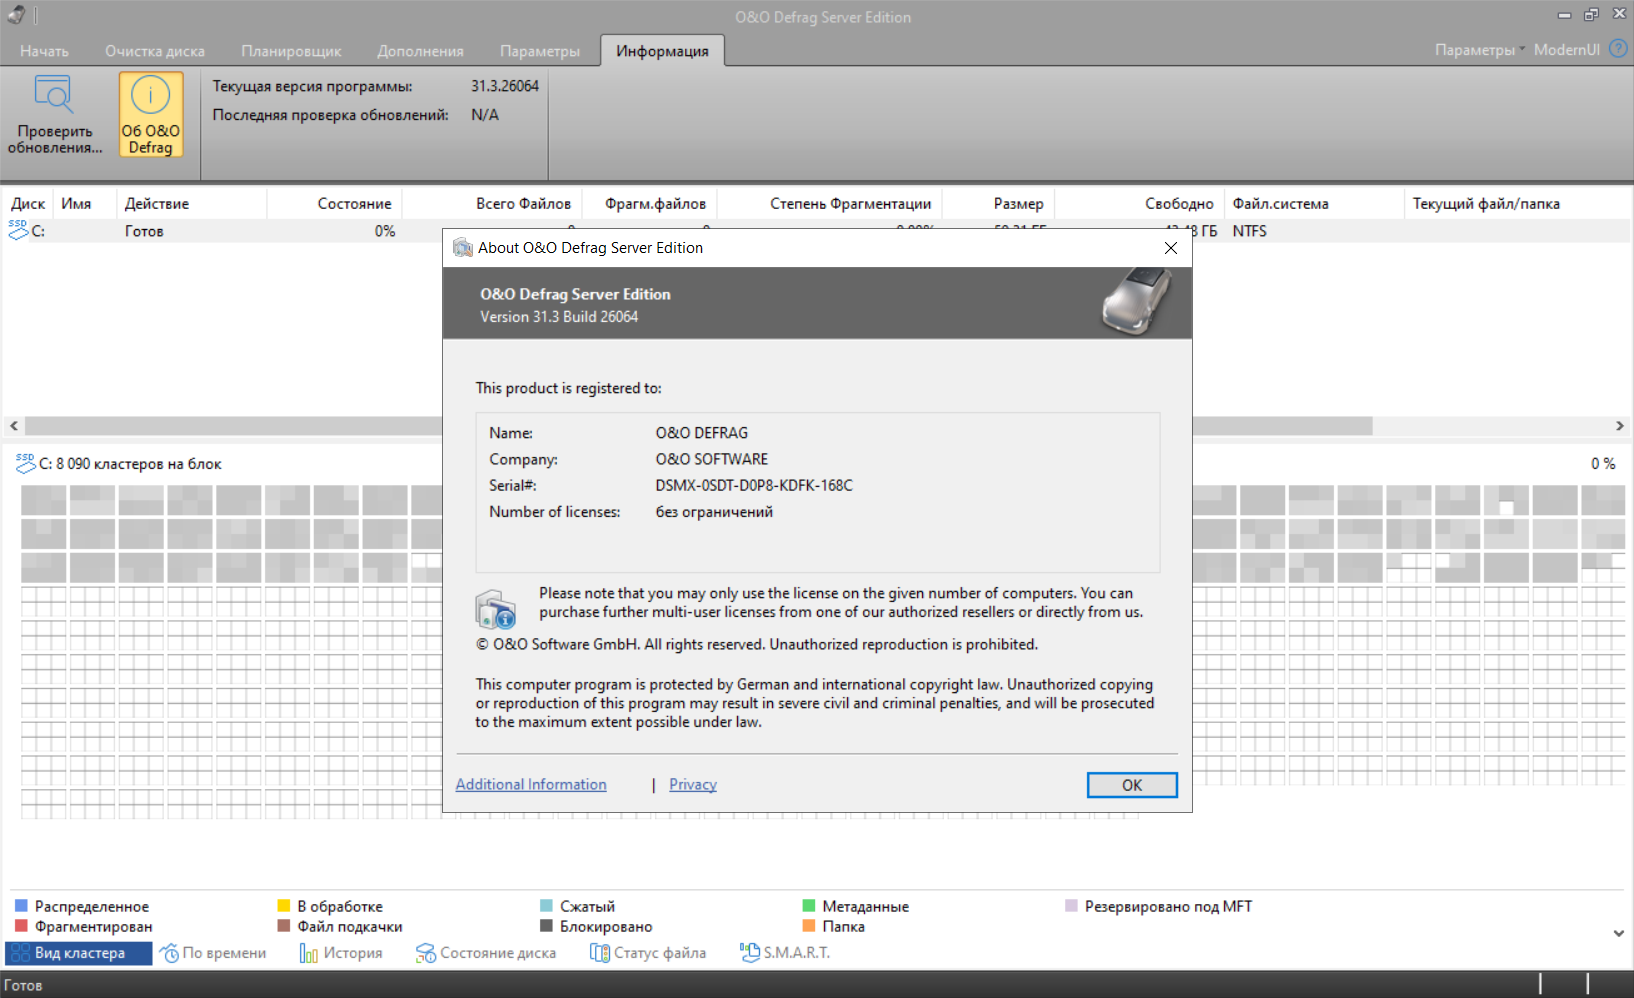Screen dimensions: 1634x998
Task: Open the Privacy link
Action: [693, 785]
